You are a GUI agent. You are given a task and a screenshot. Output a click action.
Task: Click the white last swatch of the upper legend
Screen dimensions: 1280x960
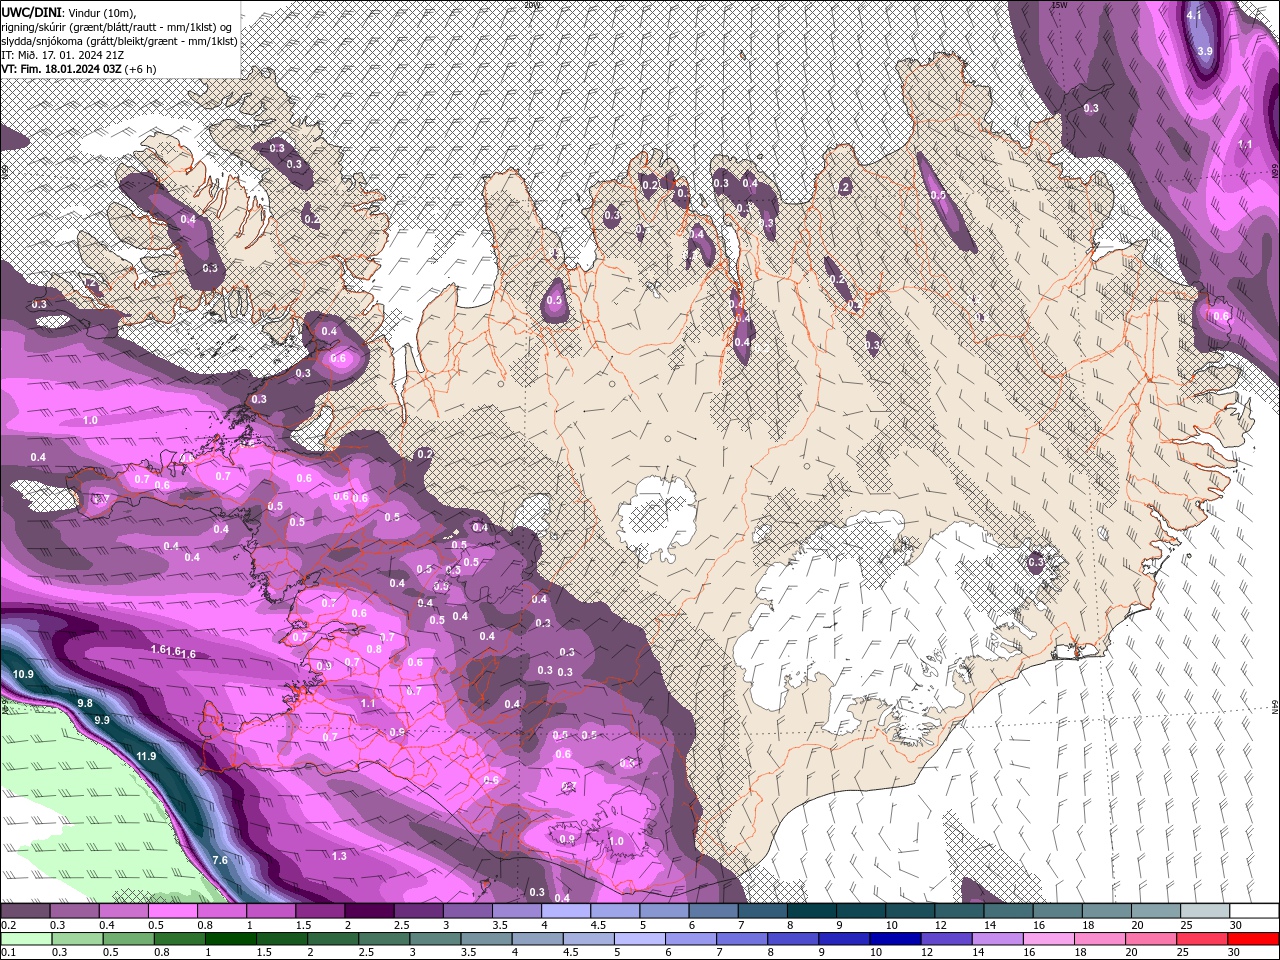click(1254, 911)
